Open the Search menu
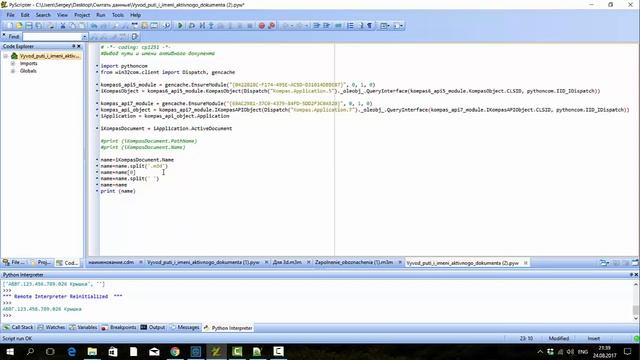Image resolution: width=640 pixels, height=360 pixels. [x=43, y=15]
